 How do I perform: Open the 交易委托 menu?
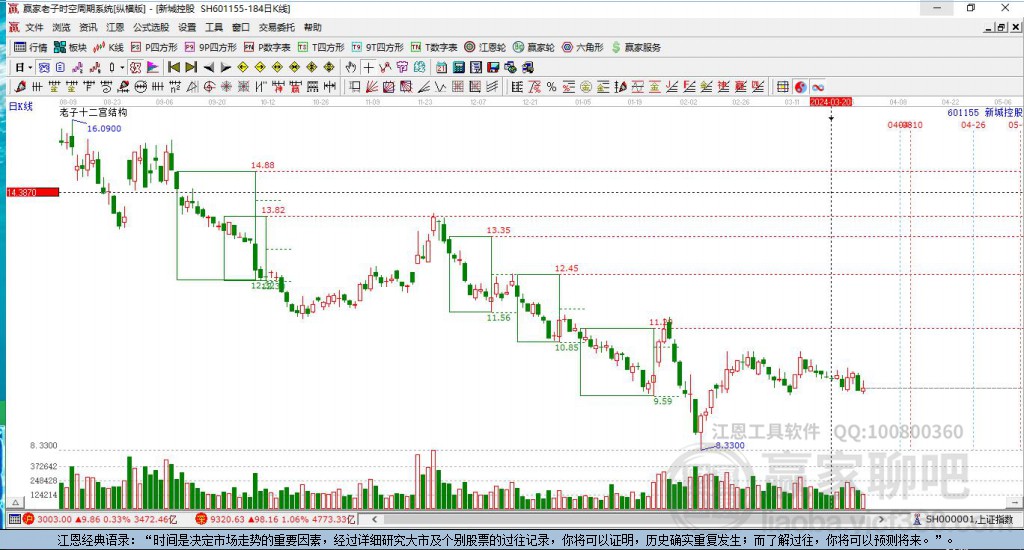277,27
